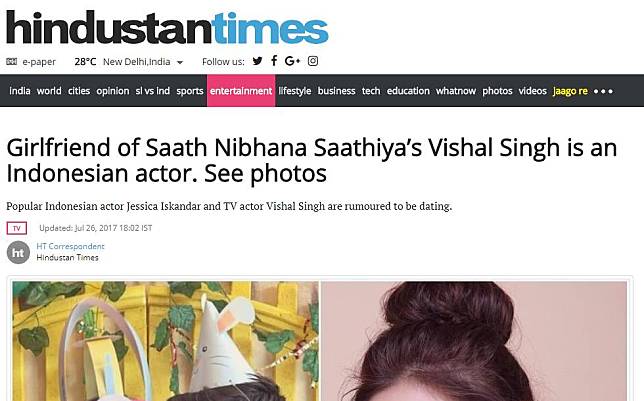Open the birthday party hat photo

click(166, 341)
